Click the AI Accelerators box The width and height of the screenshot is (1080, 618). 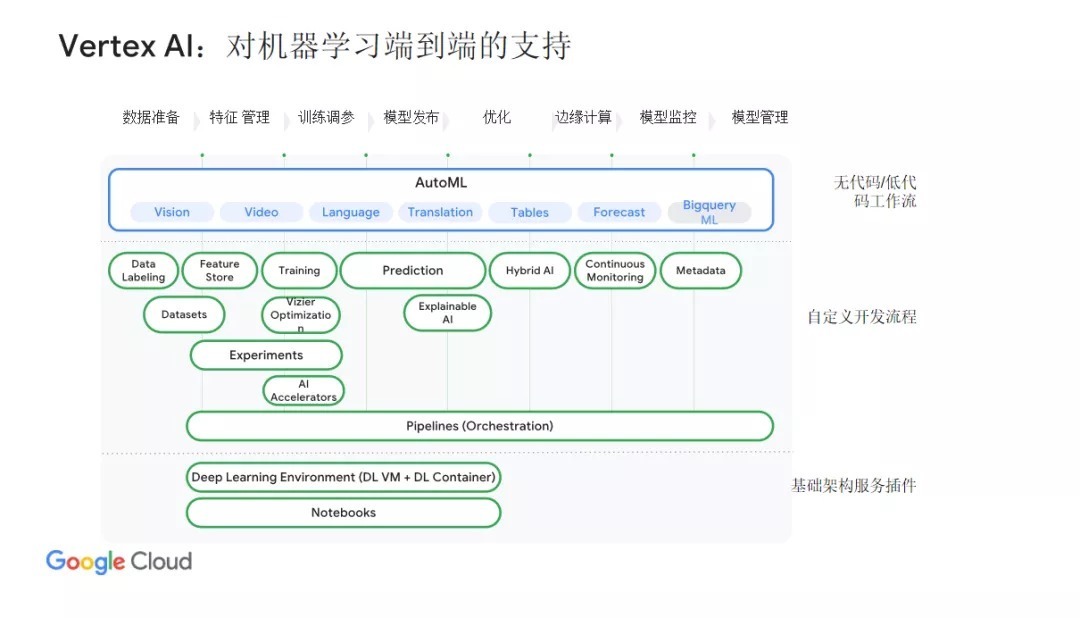tap(303, 391)
